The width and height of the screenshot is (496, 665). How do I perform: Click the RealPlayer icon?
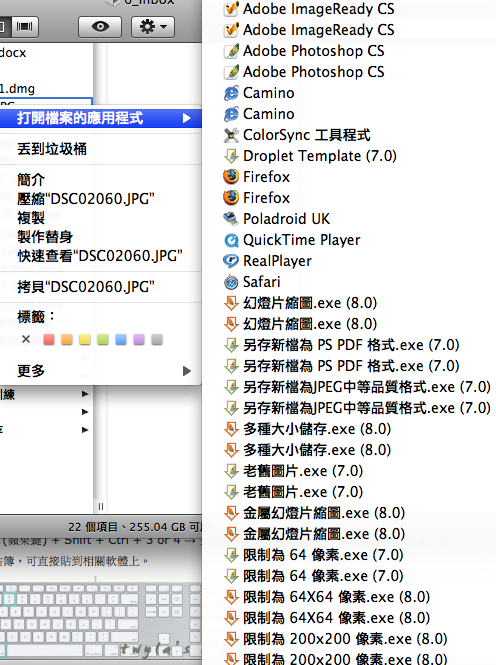click(x=231, y=261)
